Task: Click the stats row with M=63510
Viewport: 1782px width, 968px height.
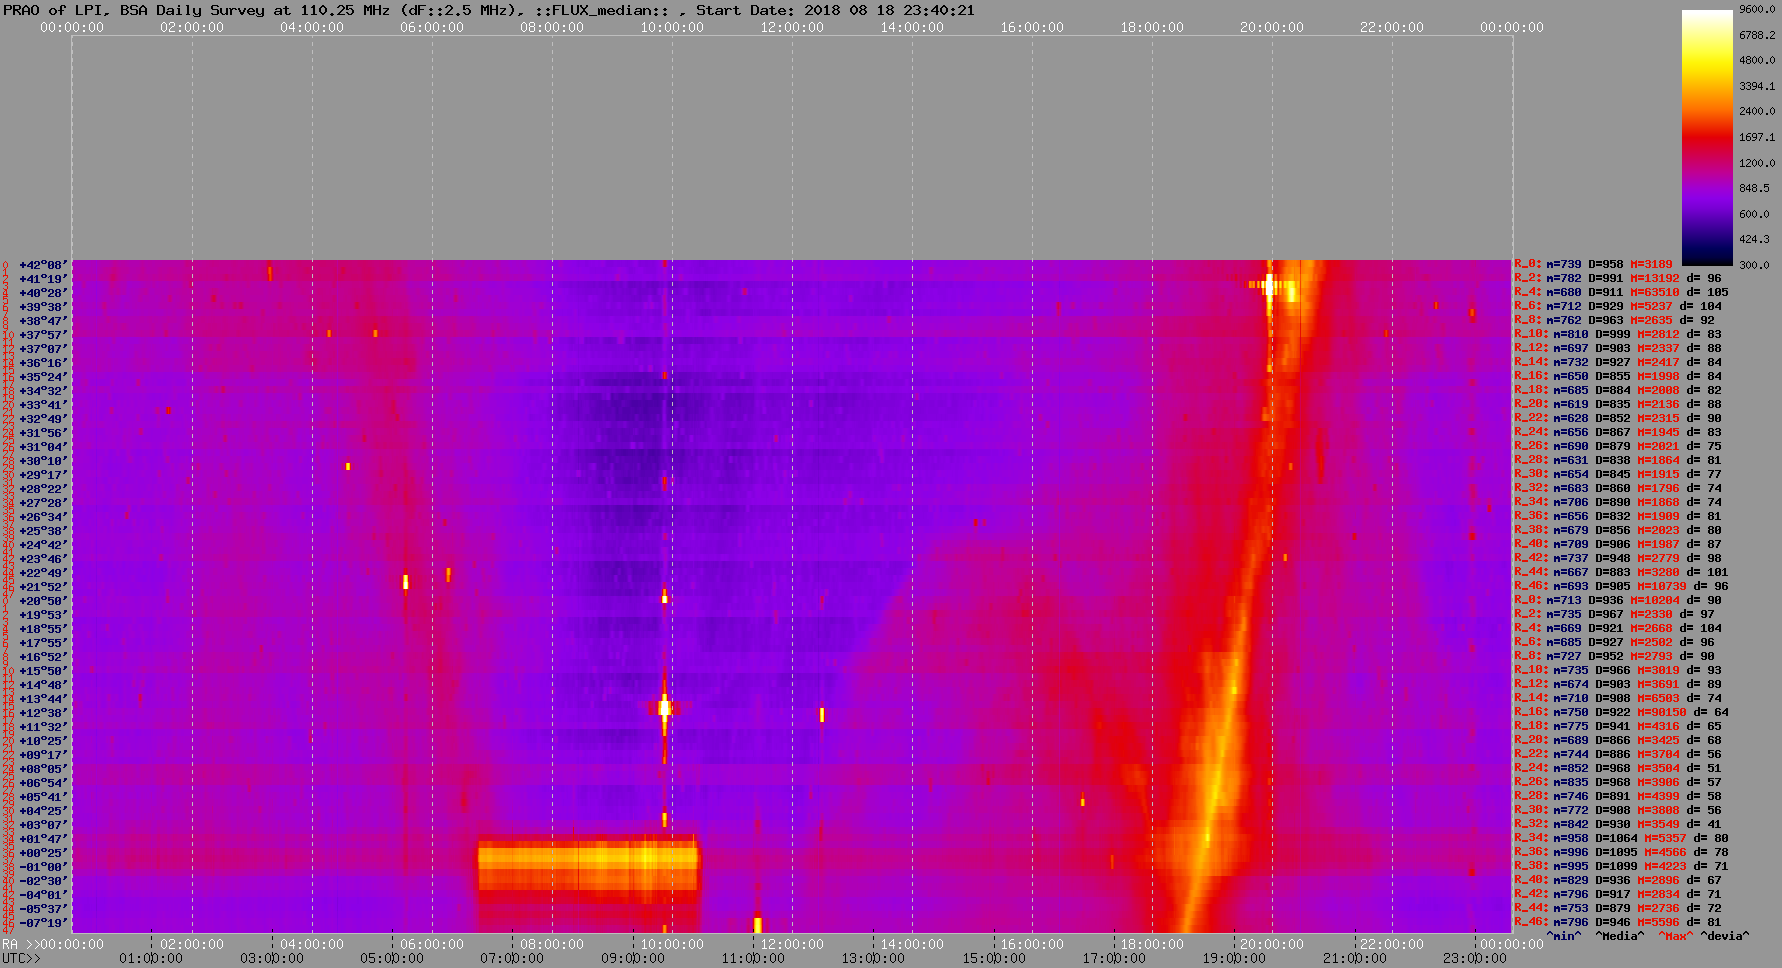Action: tap(1621, 292)
